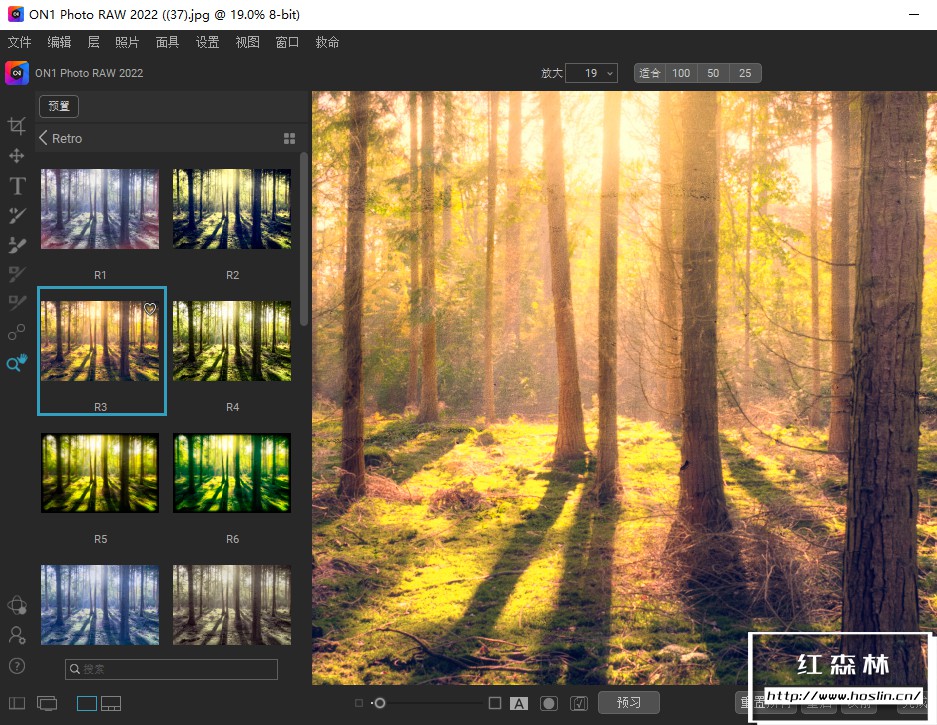Select the Text tool
The width and height of the screenshot is (937, 725).
[x=17, y=186]
